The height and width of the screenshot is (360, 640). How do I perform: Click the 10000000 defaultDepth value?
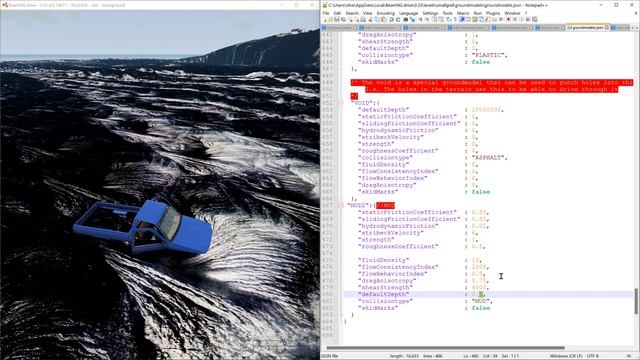[x=487, y=110]
